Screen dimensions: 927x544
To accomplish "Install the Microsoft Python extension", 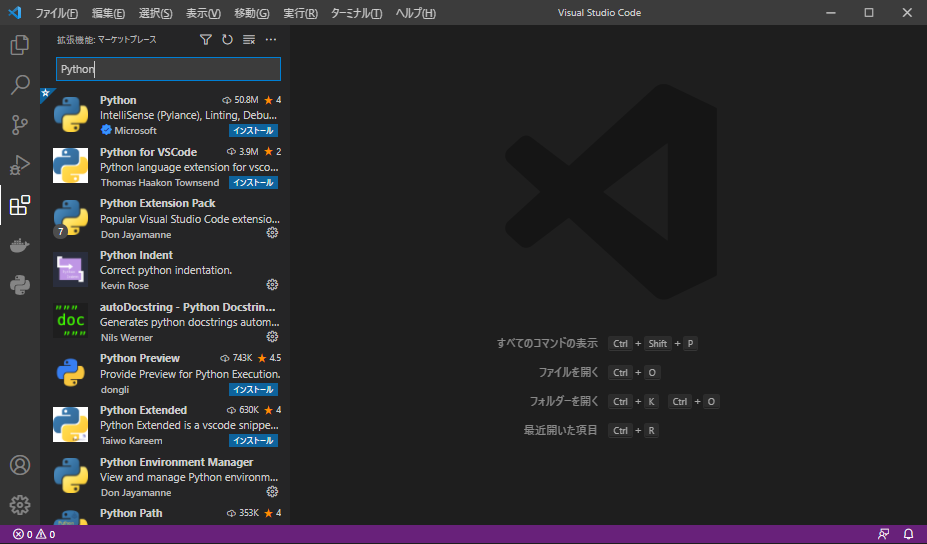I will click(x=253, y=131).
